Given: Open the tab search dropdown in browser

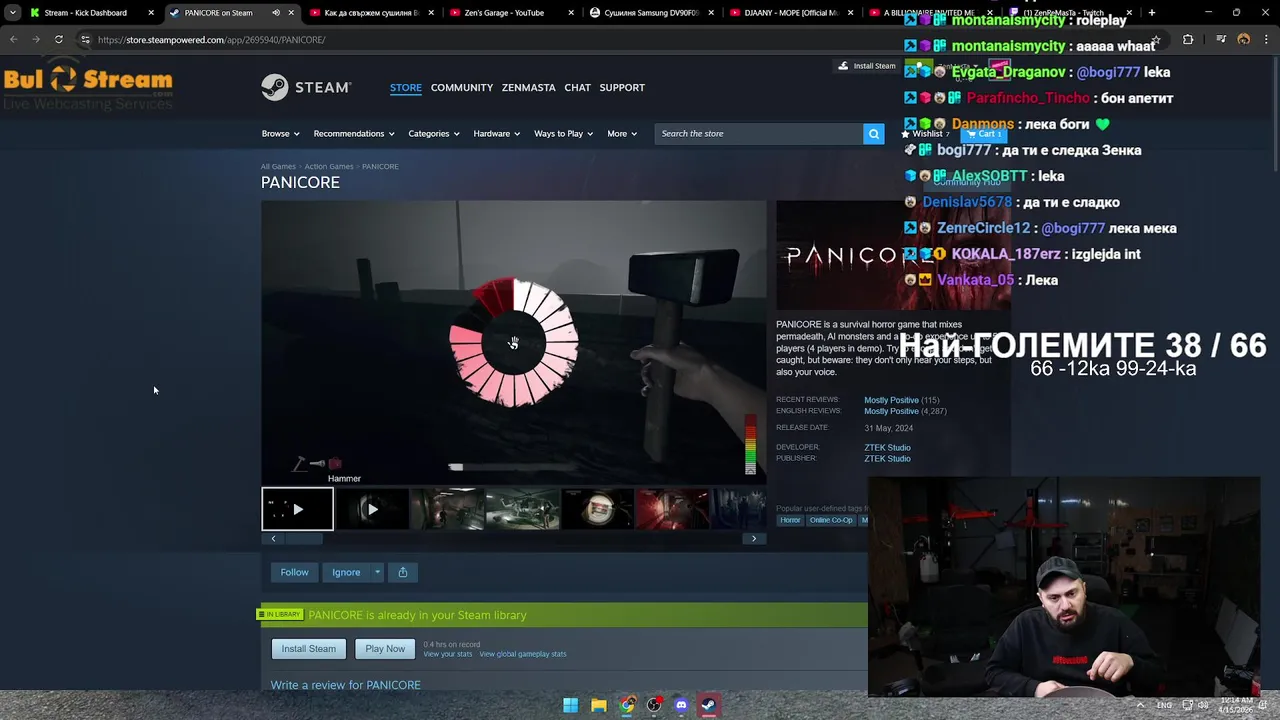Looking at the screenshot, I should pos(13,13).
